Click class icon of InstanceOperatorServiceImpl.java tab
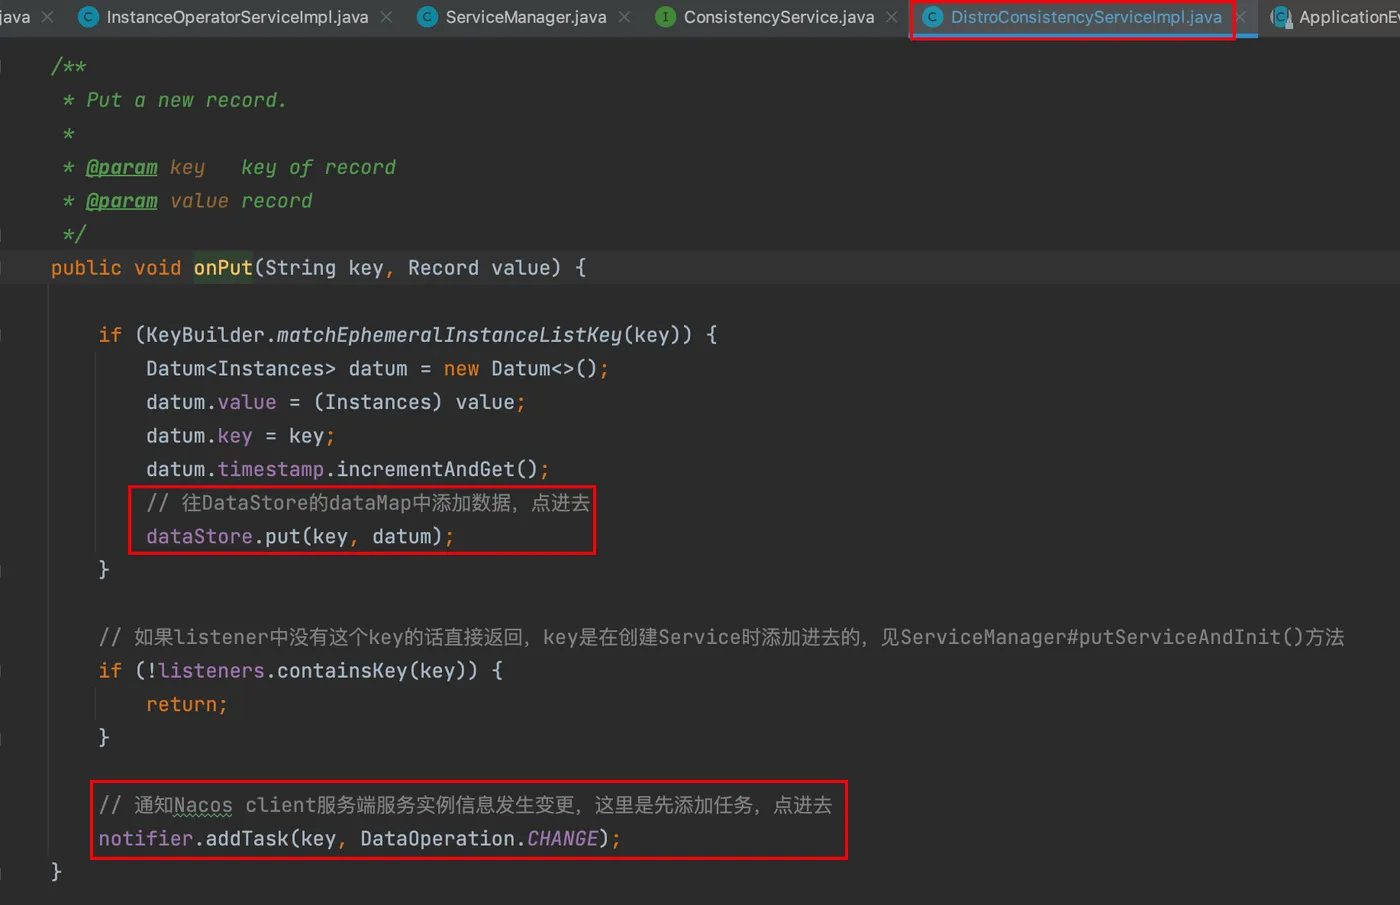Viewport: 1400px width, 905px height. click(x=88, y=17)
